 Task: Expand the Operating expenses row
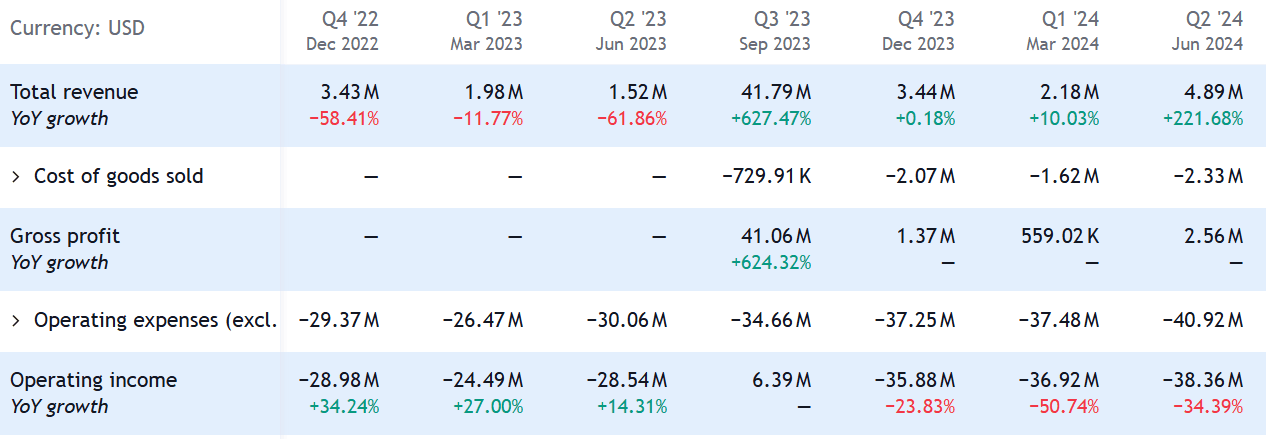coord(16,321)
